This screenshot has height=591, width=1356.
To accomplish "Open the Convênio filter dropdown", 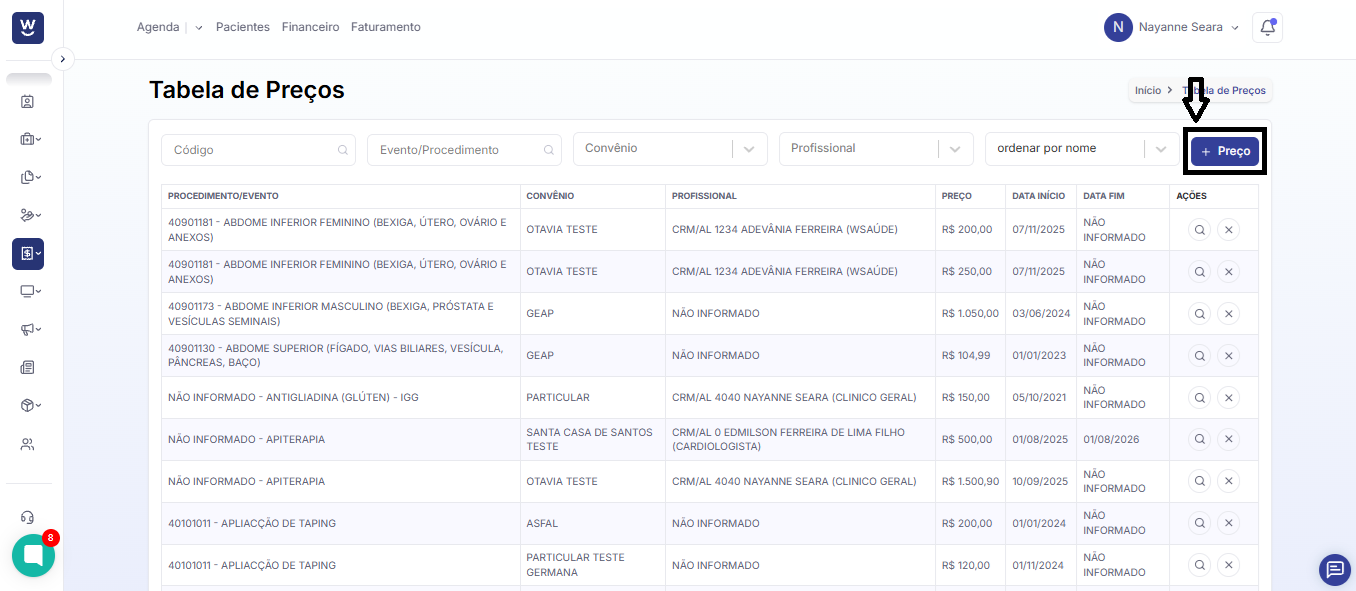I will 670,149.
